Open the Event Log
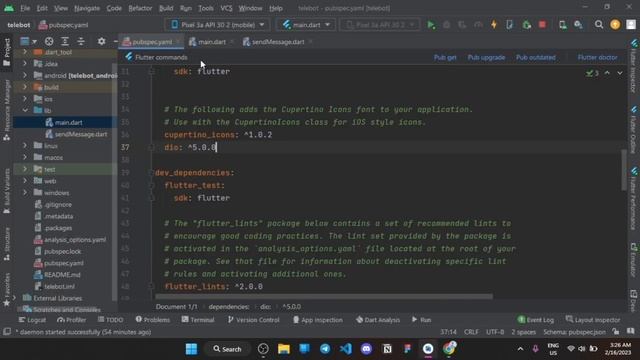This screenshot has width=640, height=360. pos(536,320)
